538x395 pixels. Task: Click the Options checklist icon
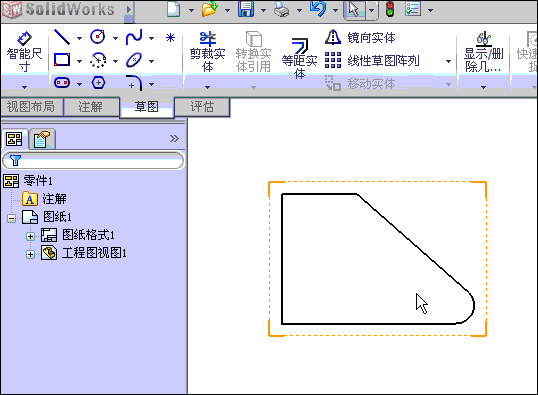413,9
